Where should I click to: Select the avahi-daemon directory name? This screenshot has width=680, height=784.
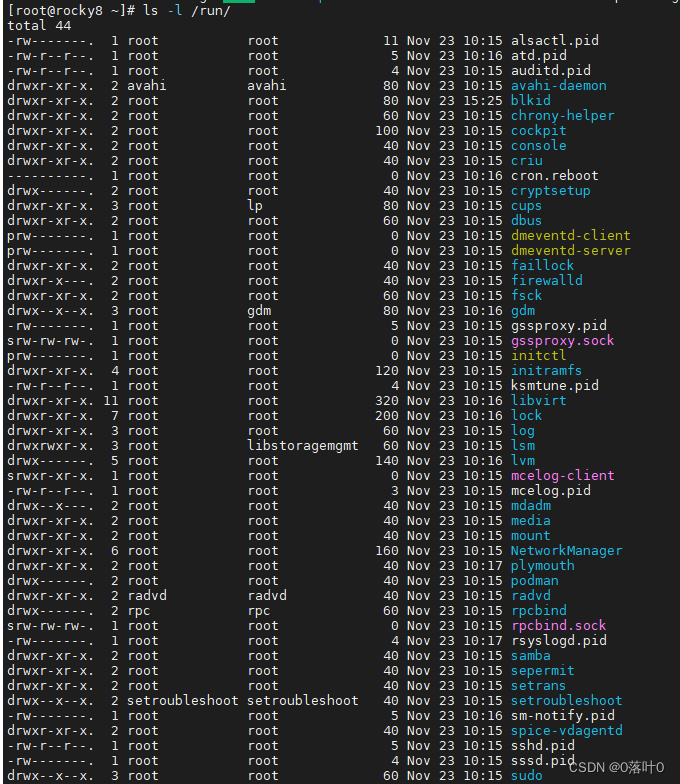point(558,86)
